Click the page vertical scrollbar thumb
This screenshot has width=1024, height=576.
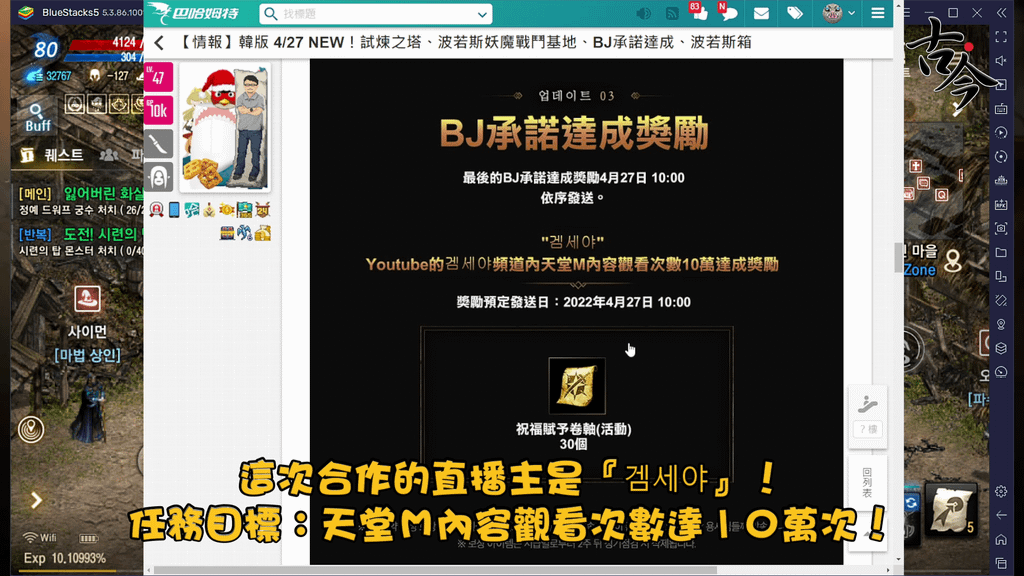[x=898, y=257]
